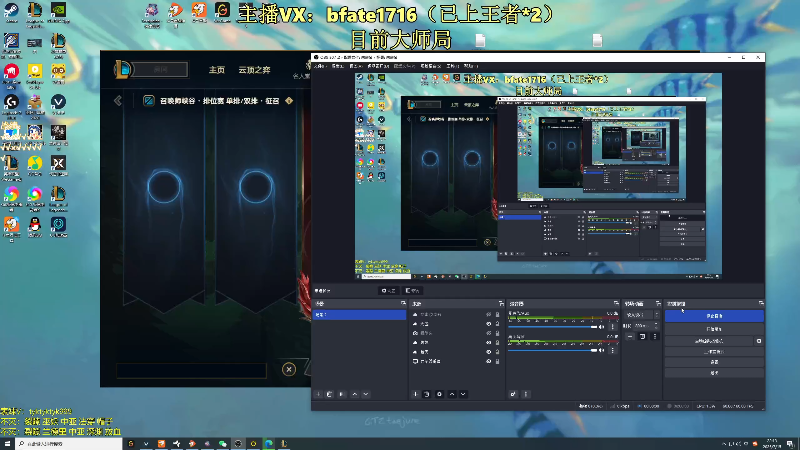The height and width of the screenshot is (450, 800).
Task: Adjust transition duration spinner arrows
Action: [657, 326]
